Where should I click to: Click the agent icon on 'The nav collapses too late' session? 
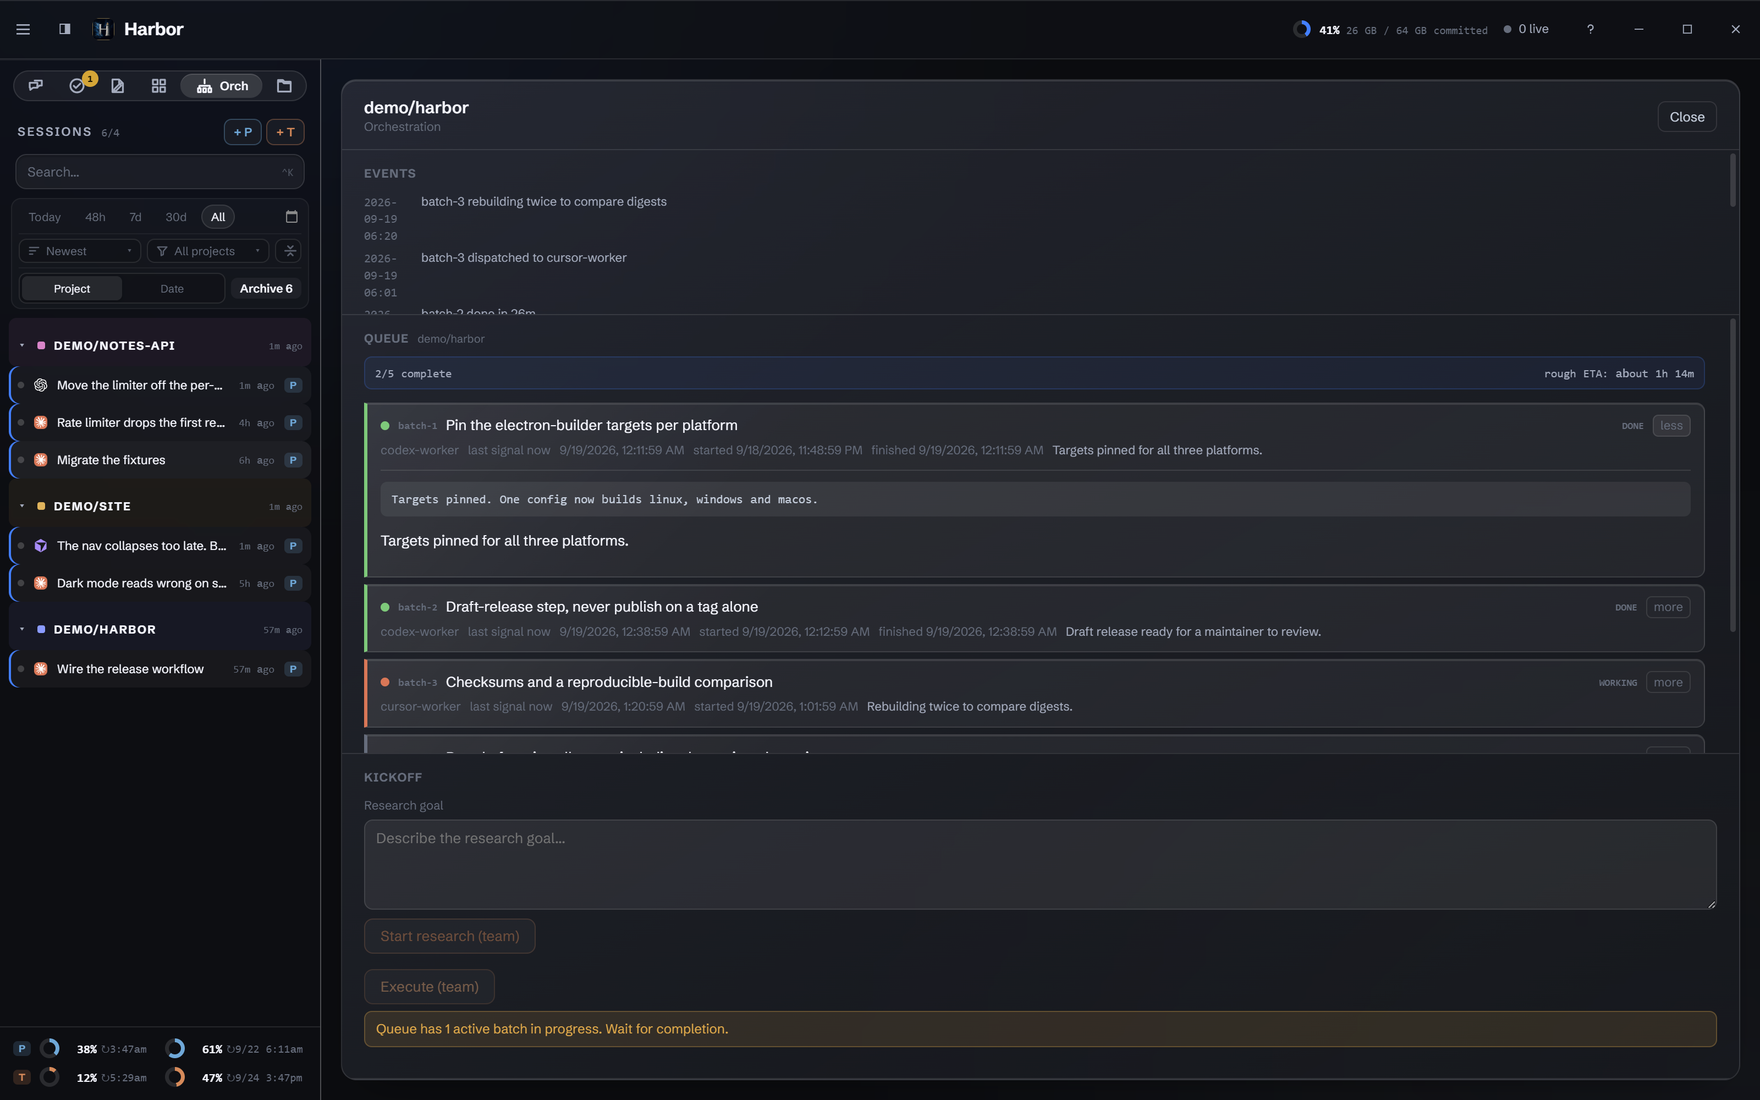[x=41, y=546]
